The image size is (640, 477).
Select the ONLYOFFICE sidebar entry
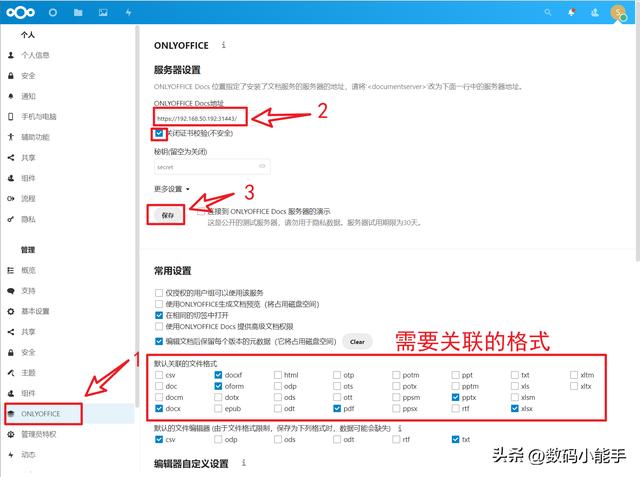[x=67, y=414]
